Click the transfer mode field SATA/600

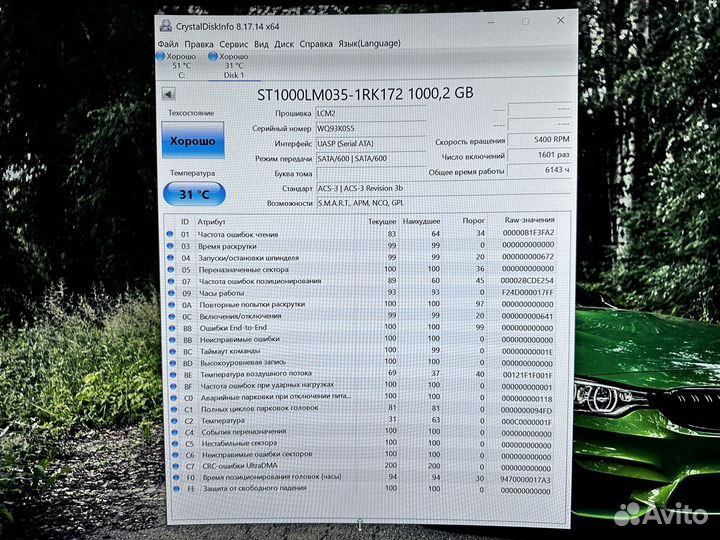point(371,158)
